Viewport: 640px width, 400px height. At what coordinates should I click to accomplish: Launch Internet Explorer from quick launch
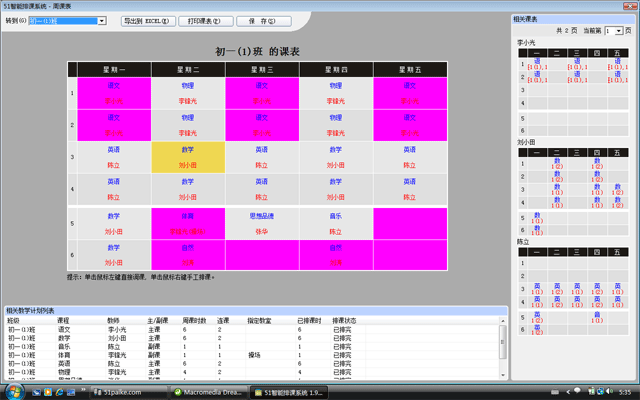(59, 392)
